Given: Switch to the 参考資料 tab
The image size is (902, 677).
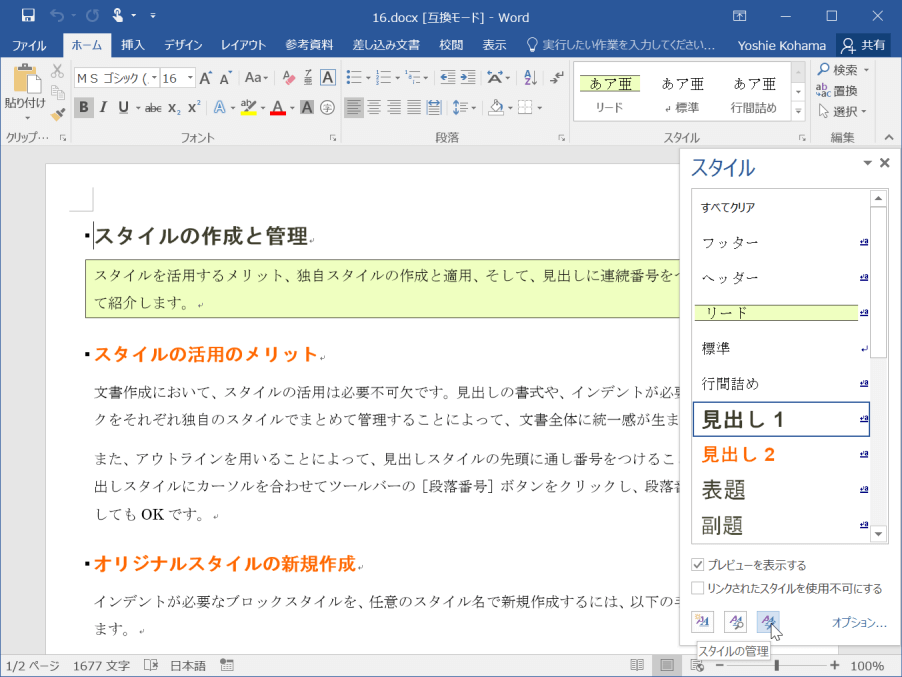Looking at the screenshot, I should tap(309, 45).
